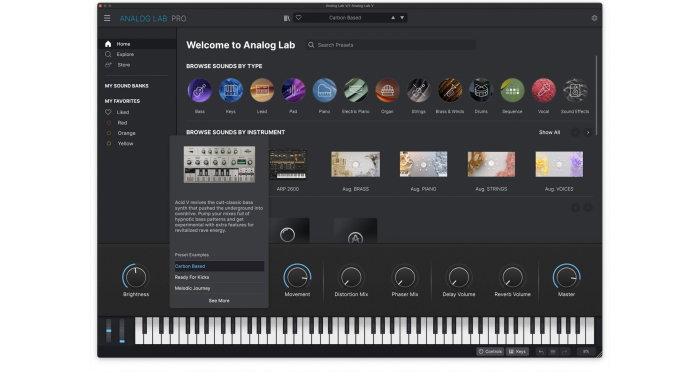700x372 pixels.
Task: Browse Drums sound type
Action: click(481, 91)
